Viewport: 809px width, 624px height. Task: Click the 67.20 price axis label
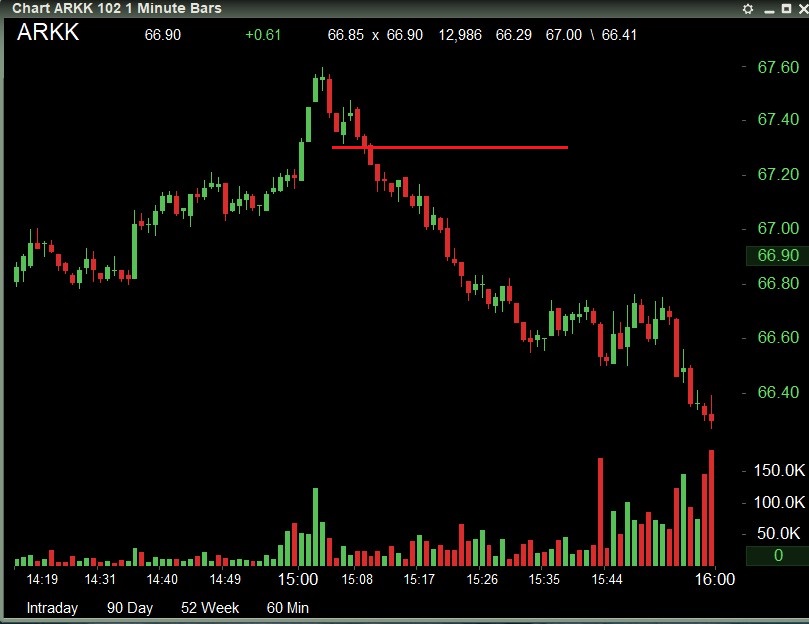pos(778,174)
